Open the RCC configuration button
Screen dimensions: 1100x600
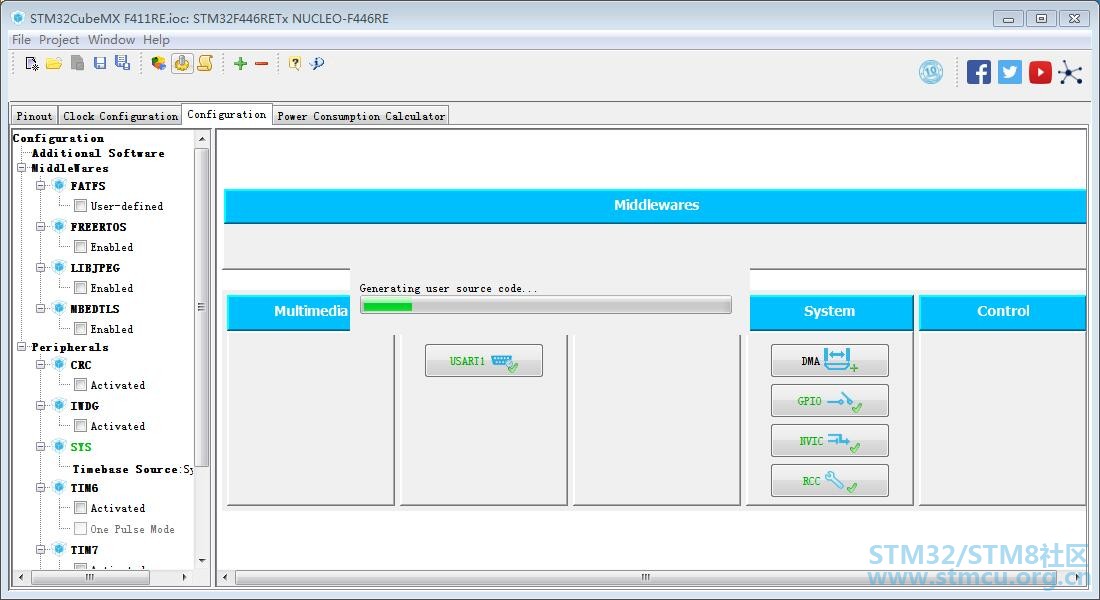click(x=829, y=481)
